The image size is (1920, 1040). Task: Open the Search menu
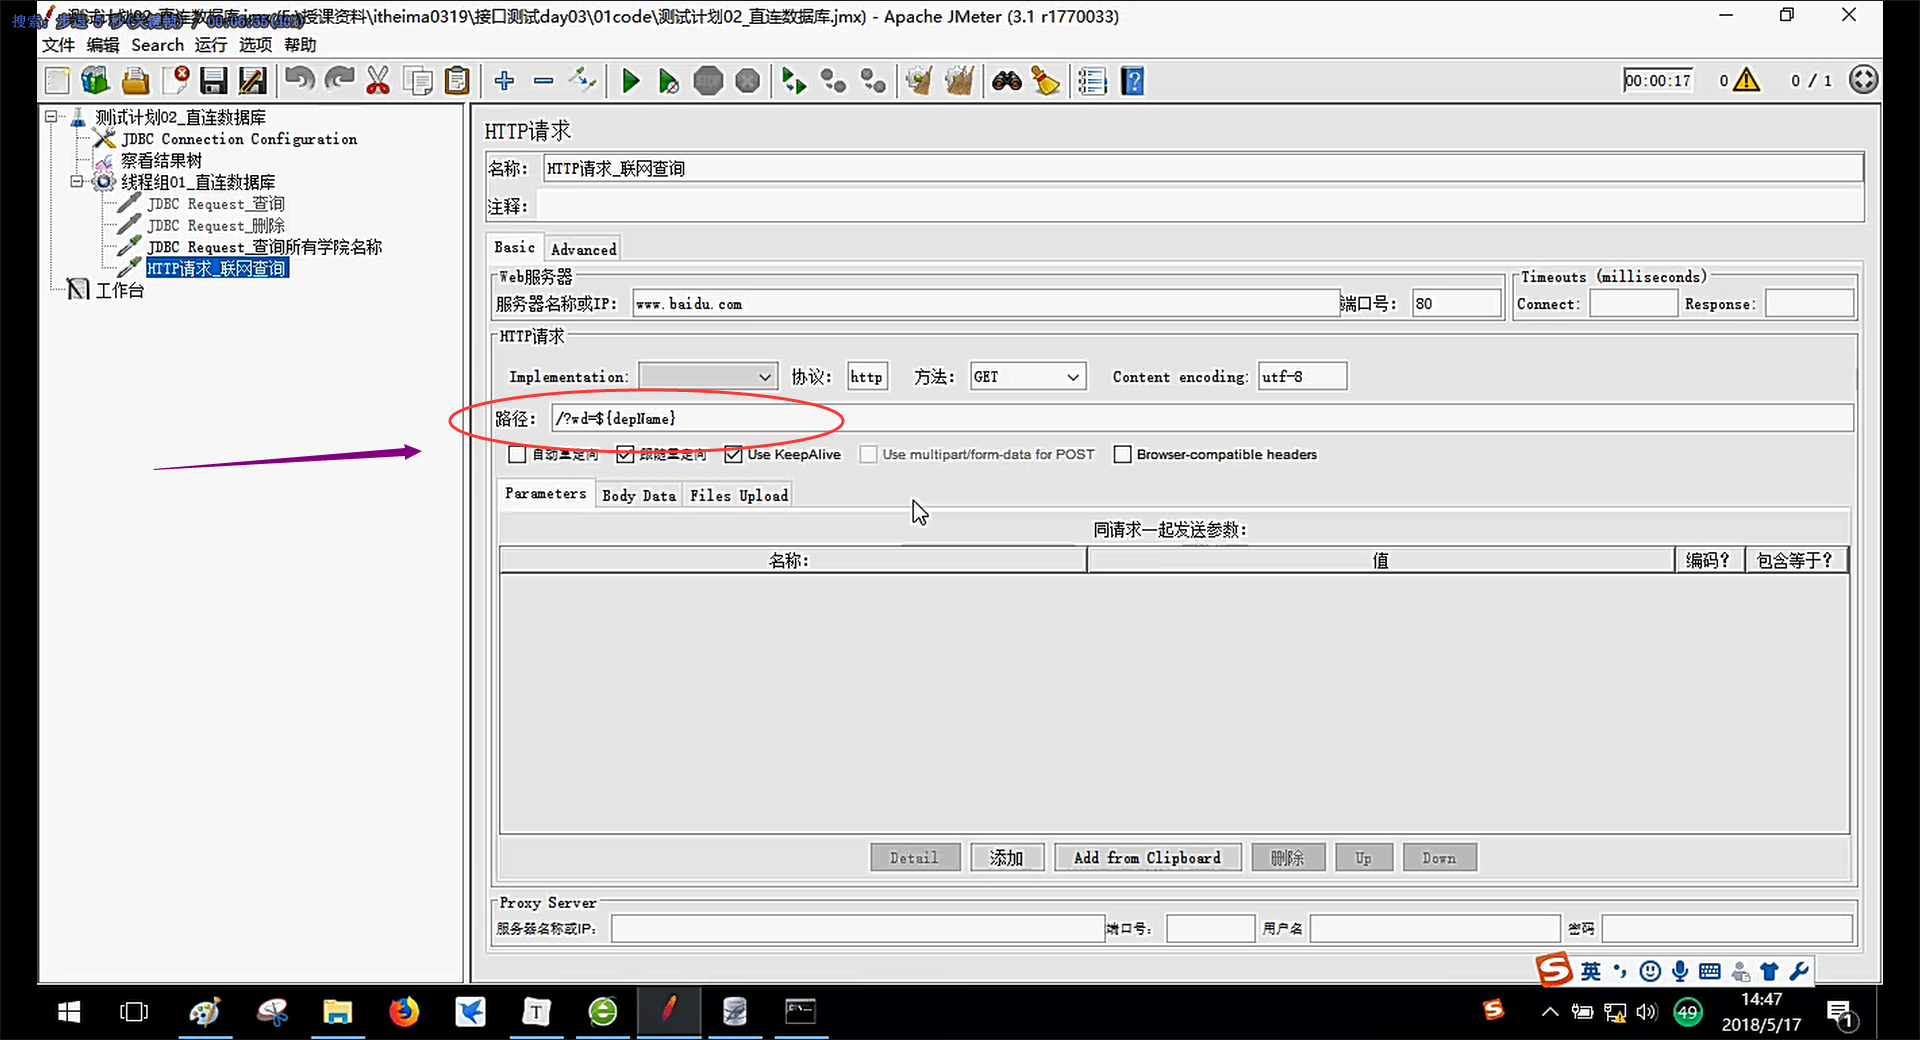(157, 45)
